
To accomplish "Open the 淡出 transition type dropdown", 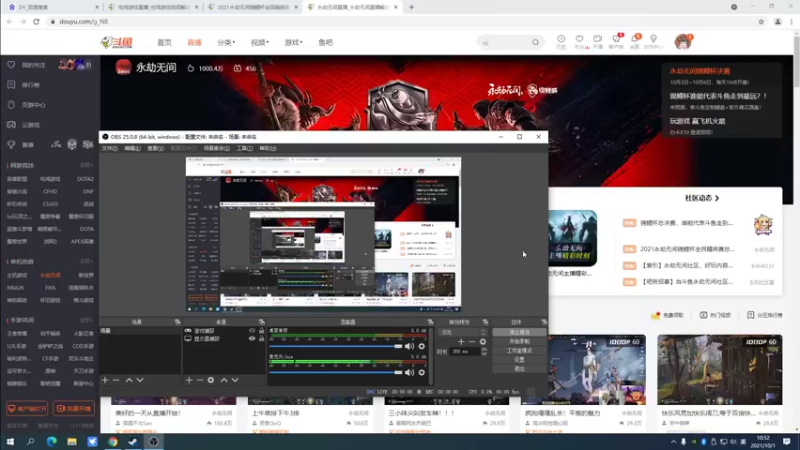I will (x=463, y=332).
